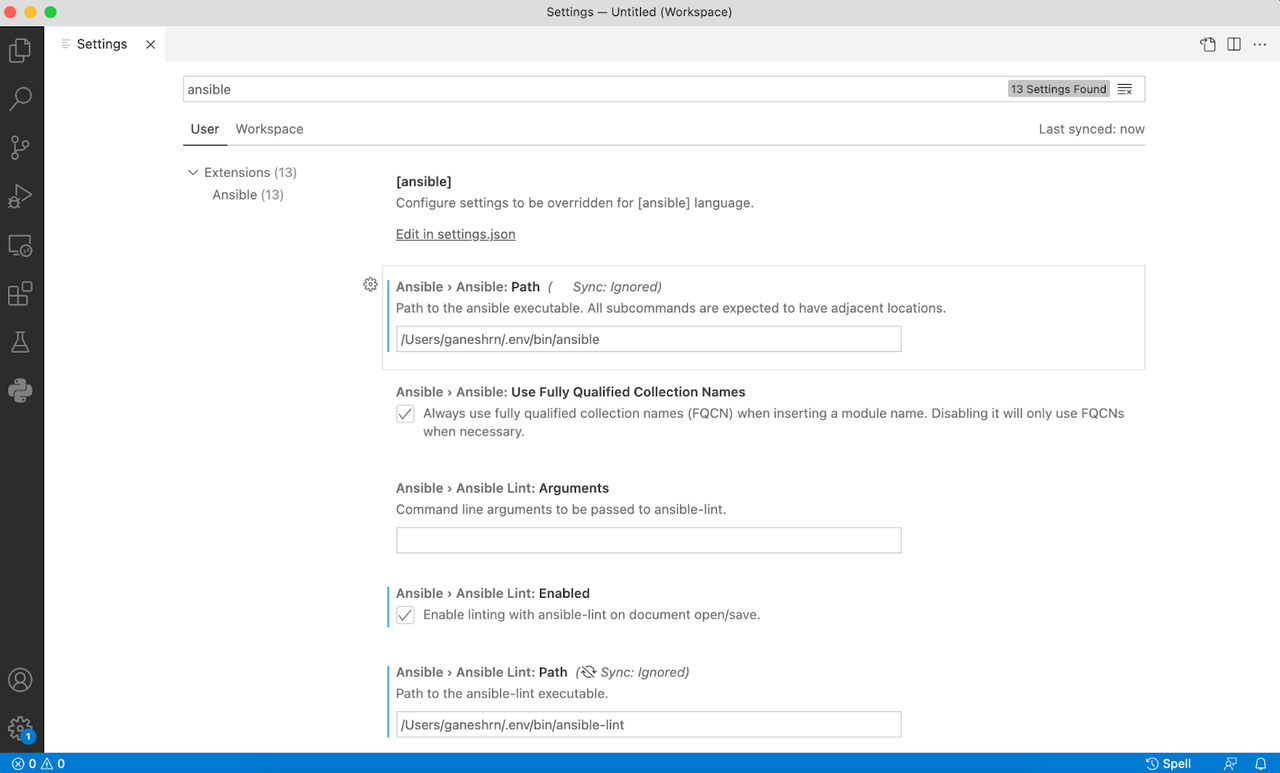Open the filter settings icon in search bar
This screenshot has height=773, width=1280.
1124,88
